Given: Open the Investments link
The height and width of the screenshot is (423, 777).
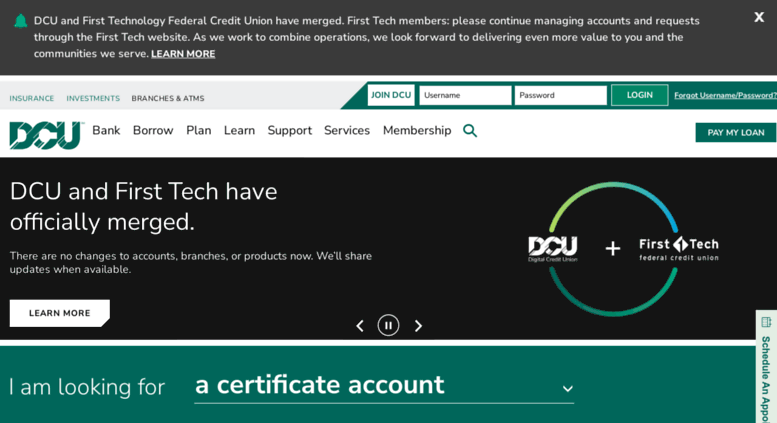Looking at the screenshot, I should click(93, 98).
